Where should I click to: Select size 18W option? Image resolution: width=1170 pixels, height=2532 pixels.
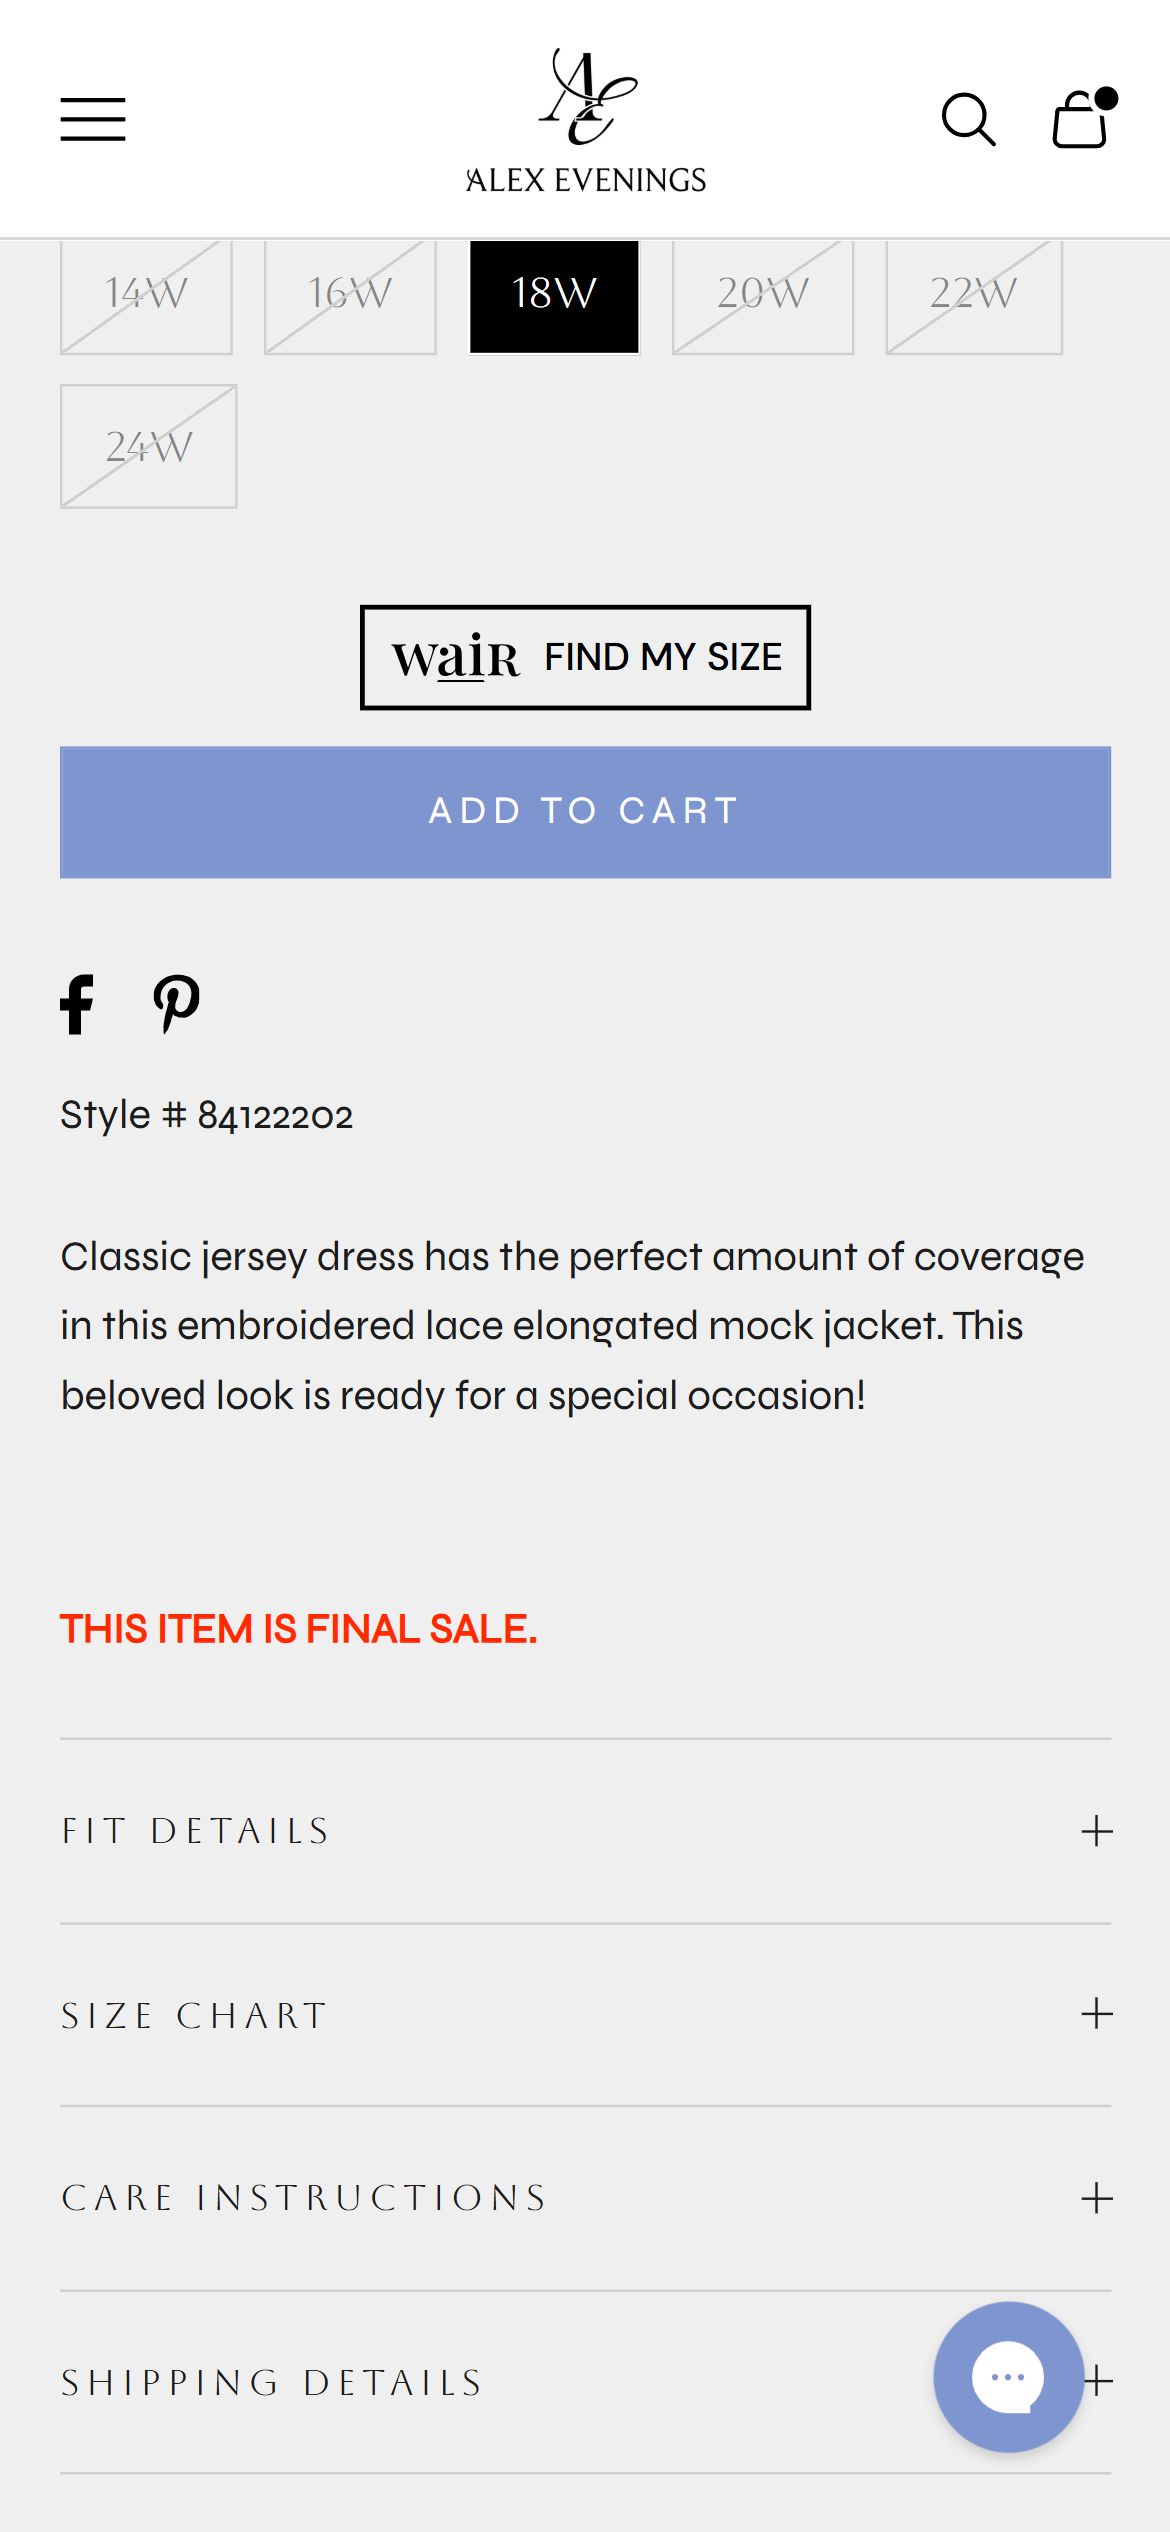[x=554, y=295]
